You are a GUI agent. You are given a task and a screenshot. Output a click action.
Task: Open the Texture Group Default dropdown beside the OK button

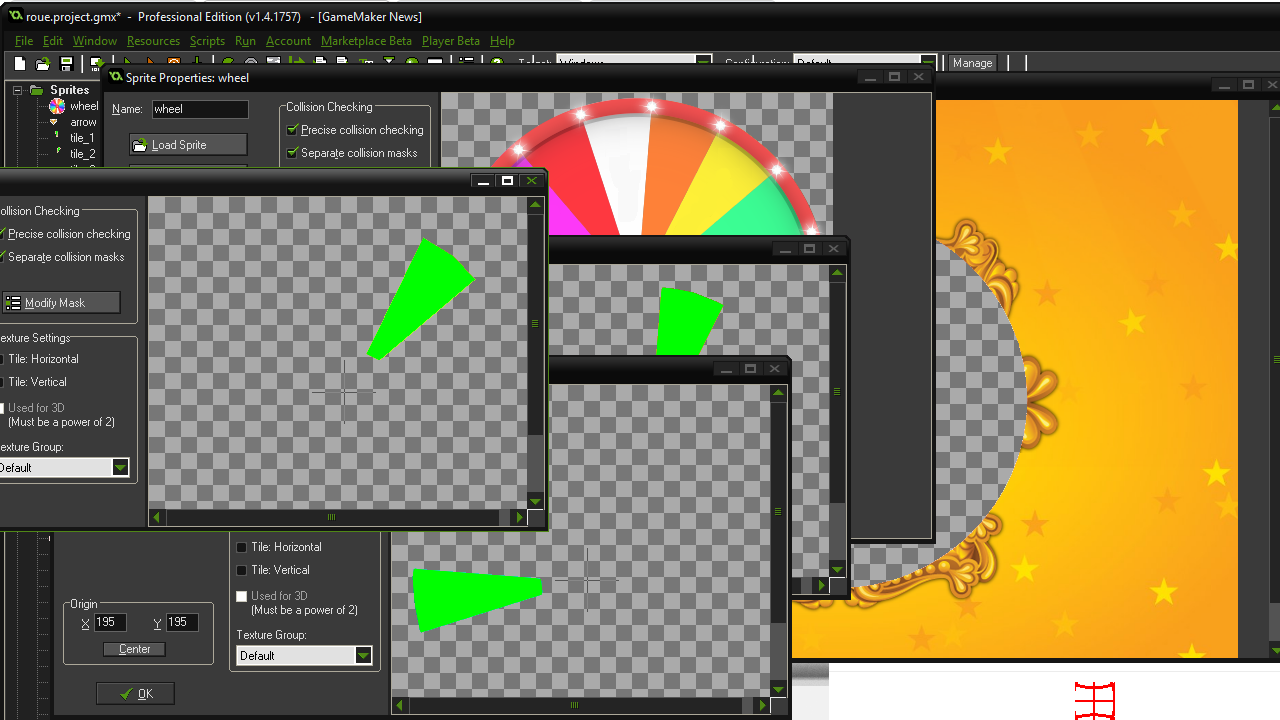(x=305, y=656)
